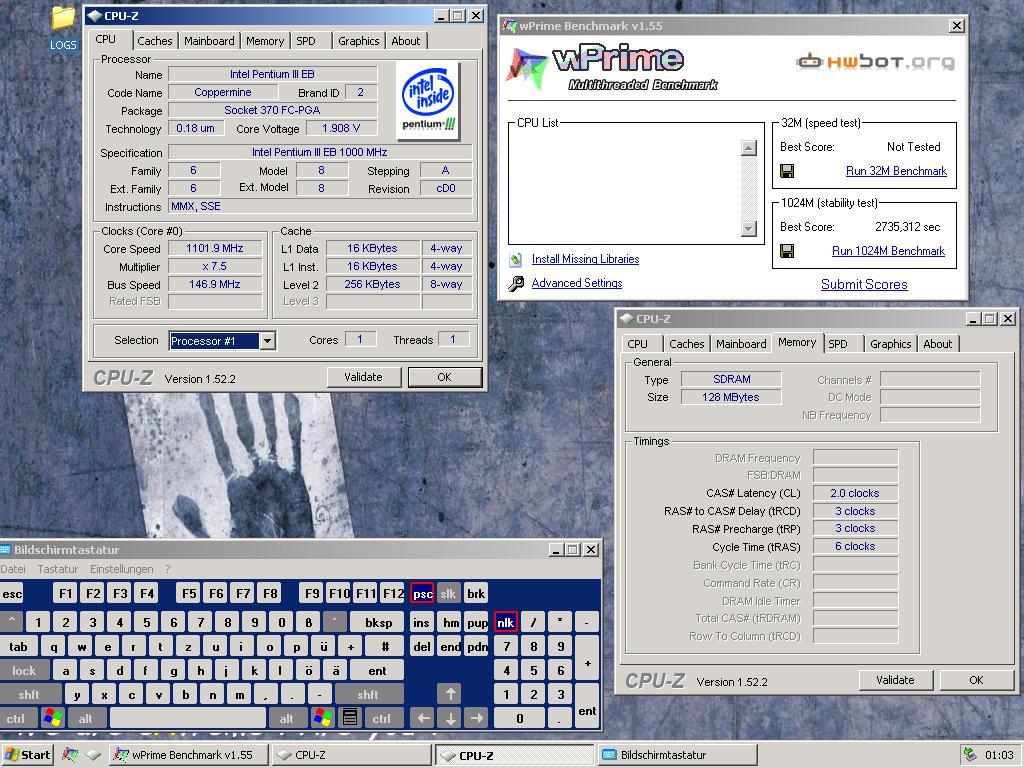This screenshot has height=768, width=1024.
Task: Click the Install Missing Libraries icon
Action: pos(516,259)
